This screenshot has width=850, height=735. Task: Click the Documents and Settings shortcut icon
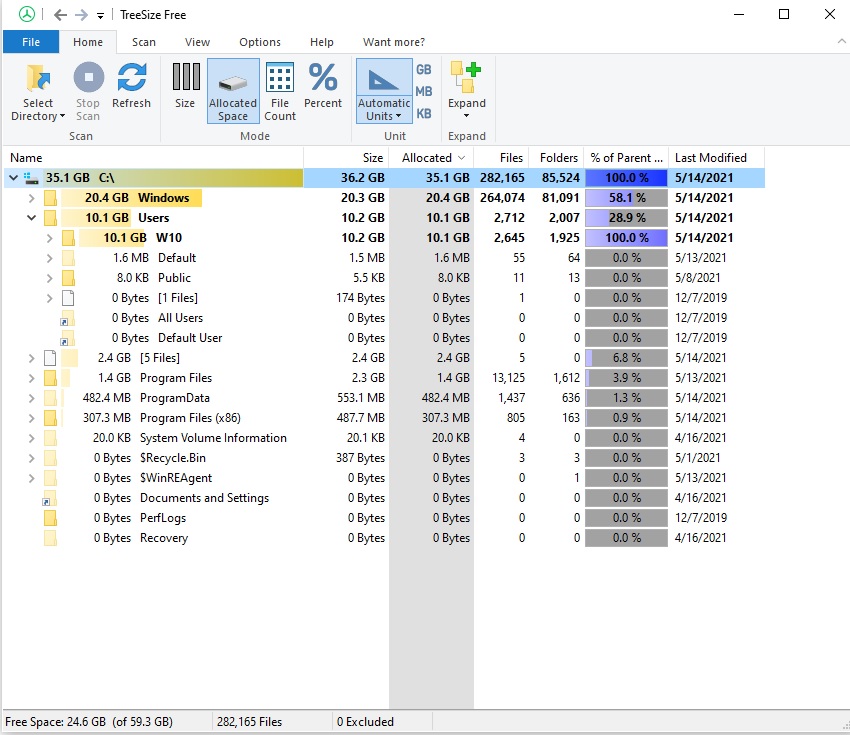pyautogui.click(x=50, y=498)
